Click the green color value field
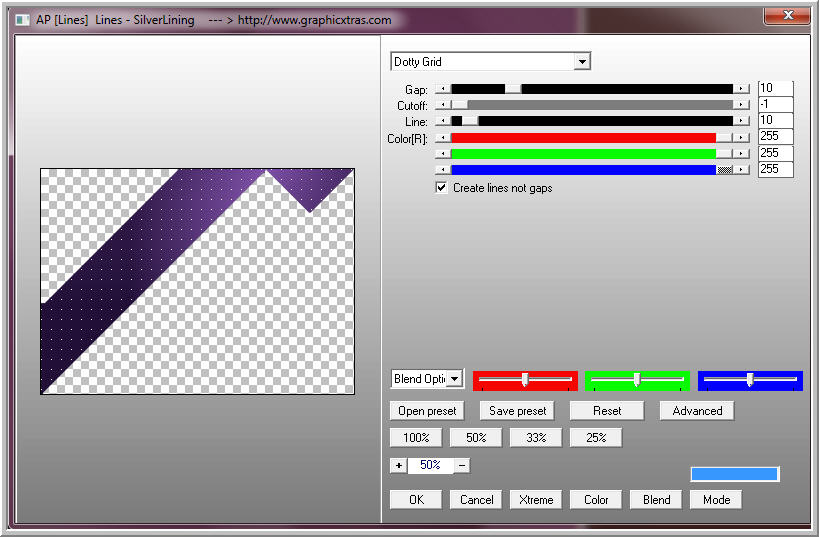The width and height of the screenshot is (819, 537). [x=776, y=153]
